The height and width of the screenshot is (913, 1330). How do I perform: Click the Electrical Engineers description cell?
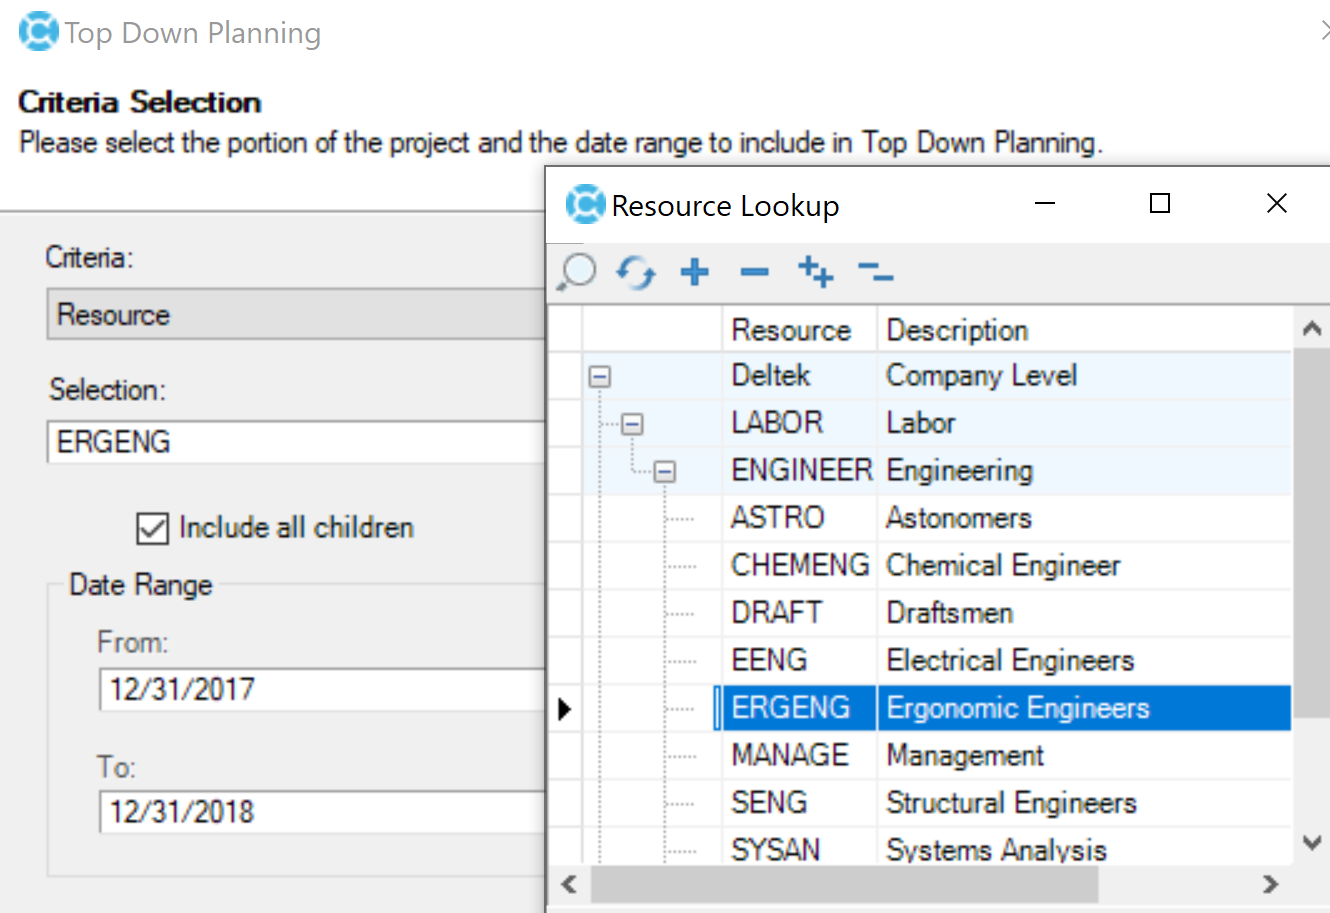point(1084,660)
